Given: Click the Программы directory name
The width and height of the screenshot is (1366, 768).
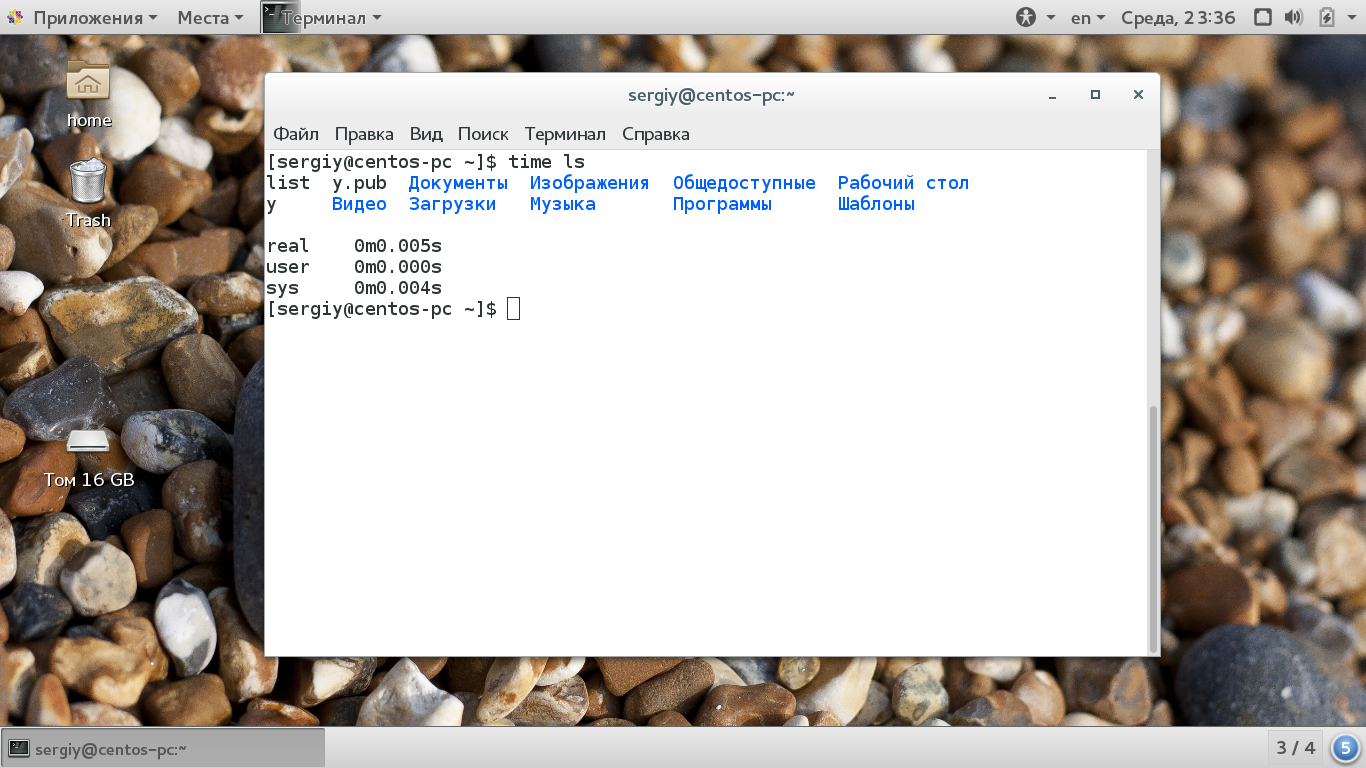Looking at the screenshot, I should pyautogui.click(x=722, y=204).
